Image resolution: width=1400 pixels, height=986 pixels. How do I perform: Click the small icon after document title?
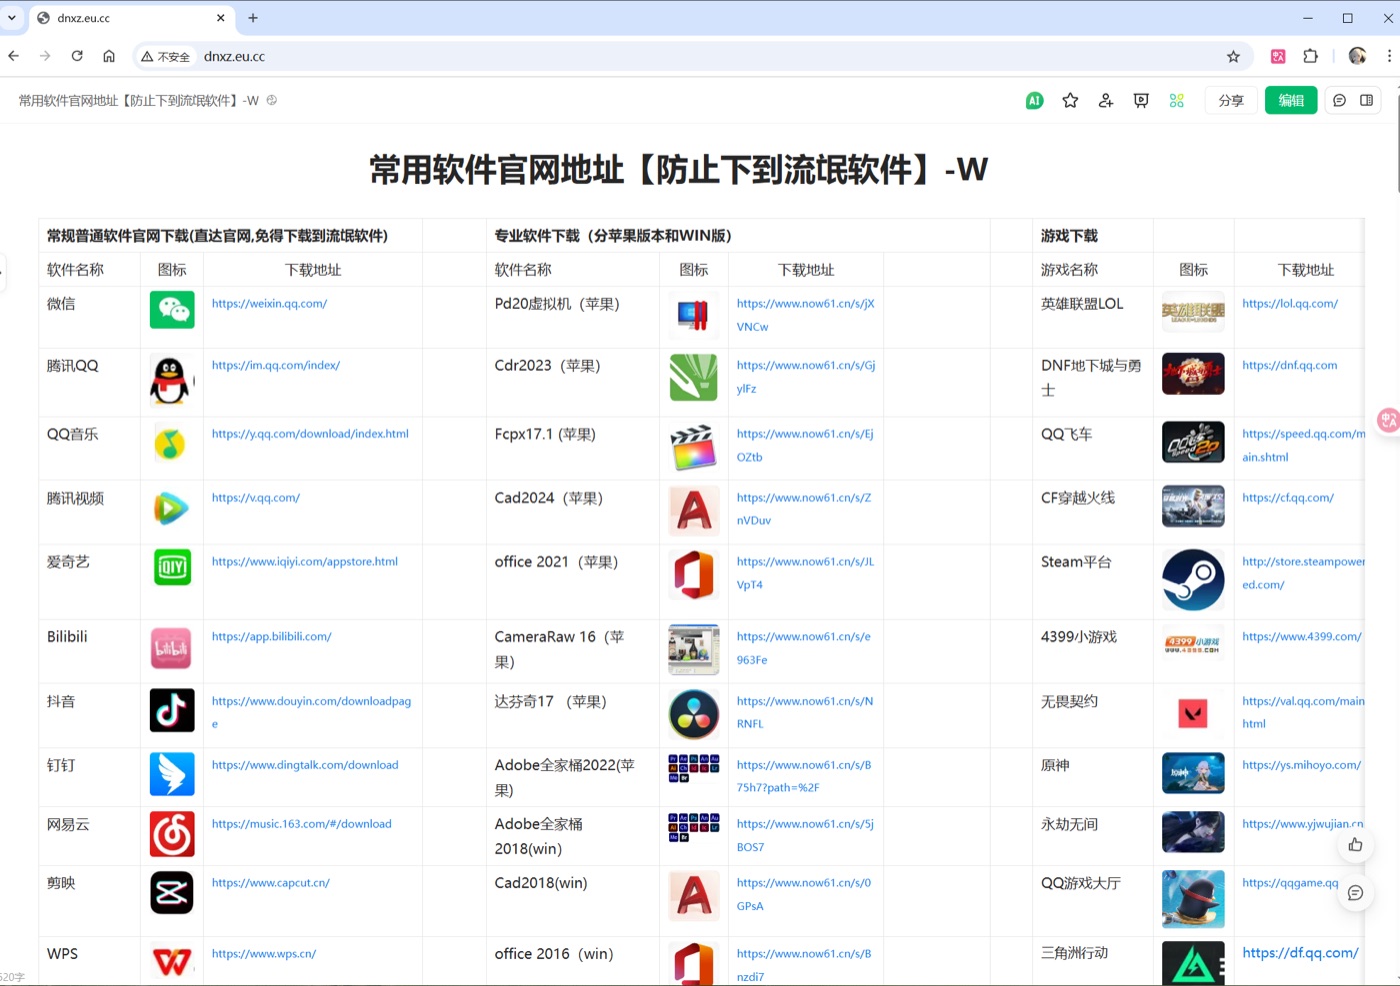(x=272, y=100)
